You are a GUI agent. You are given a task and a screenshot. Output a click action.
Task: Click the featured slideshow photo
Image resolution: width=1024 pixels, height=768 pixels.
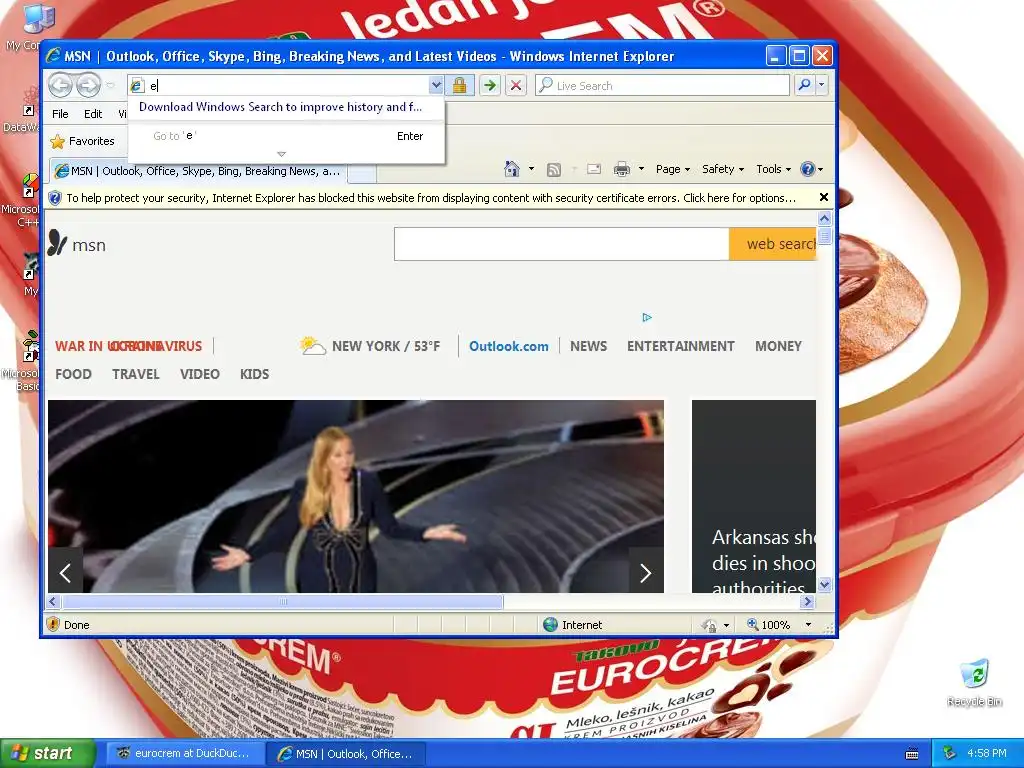click(x=356, y=496)
